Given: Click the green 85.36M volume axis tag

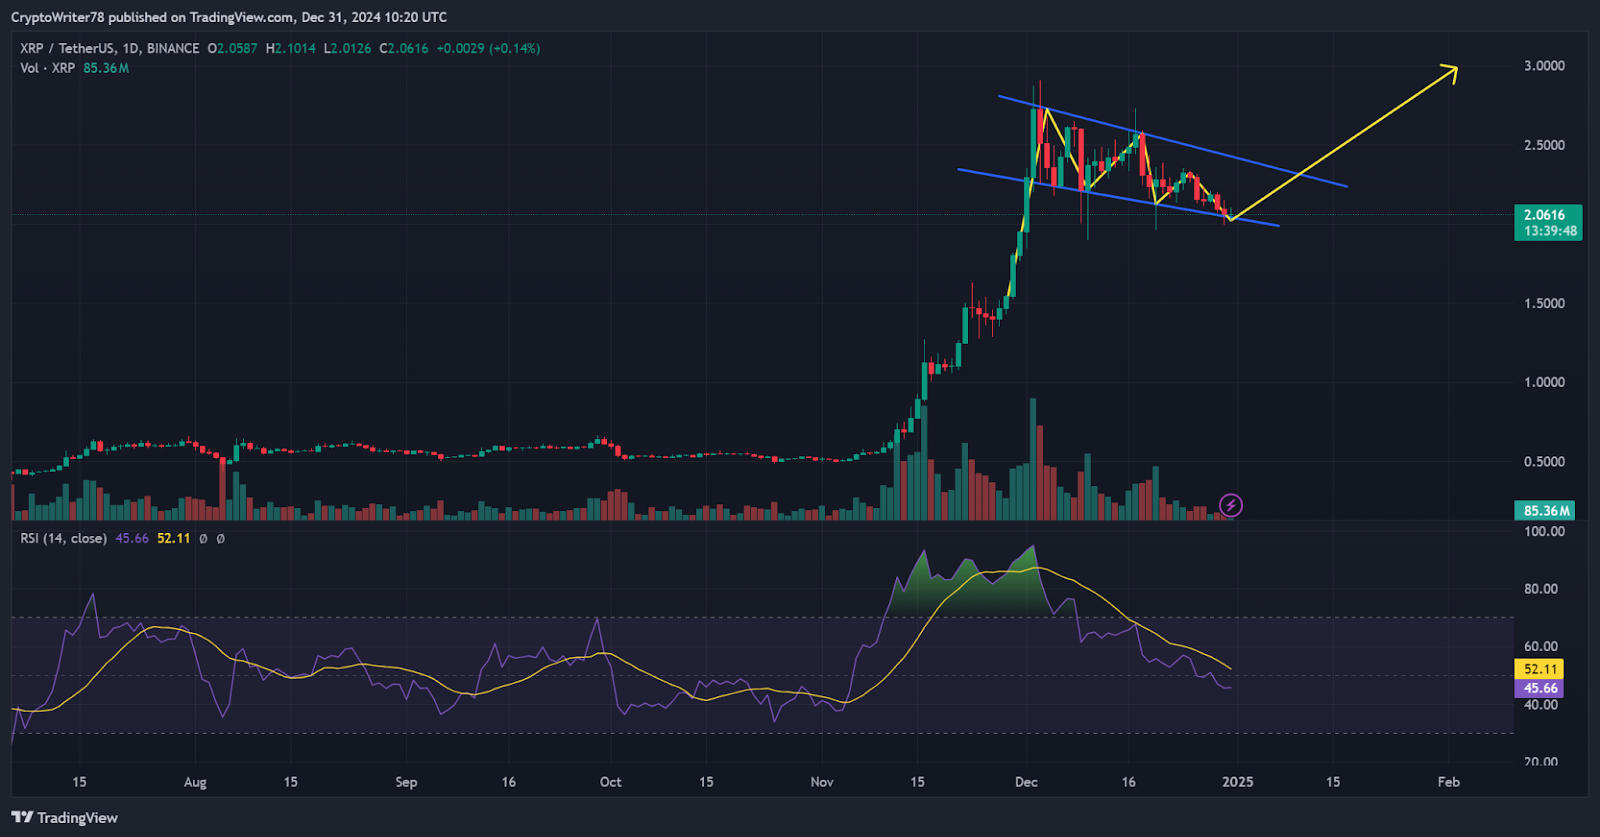Looking at the screenshot, I should pos(1545,510).
